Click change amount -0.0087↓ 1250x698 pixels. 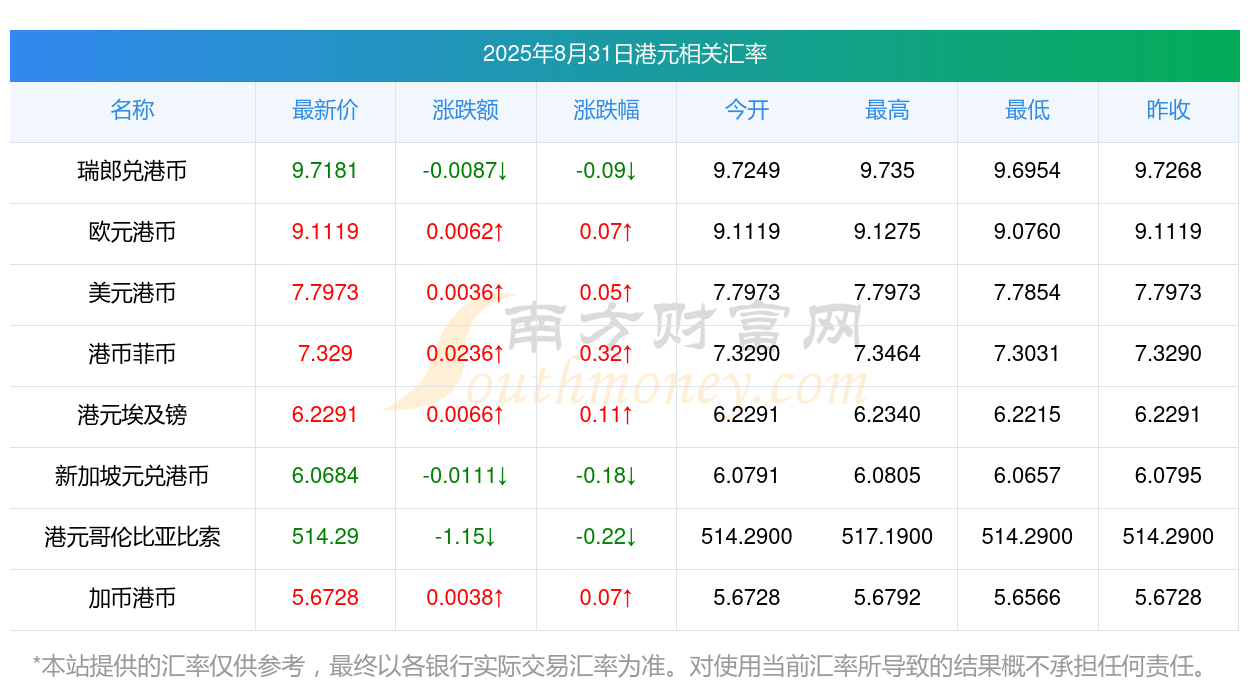tap(465, 171)
